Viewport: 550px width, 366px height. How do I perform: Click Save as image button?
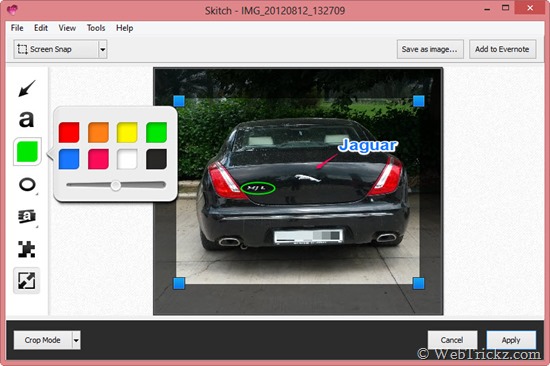click(430, 49)
